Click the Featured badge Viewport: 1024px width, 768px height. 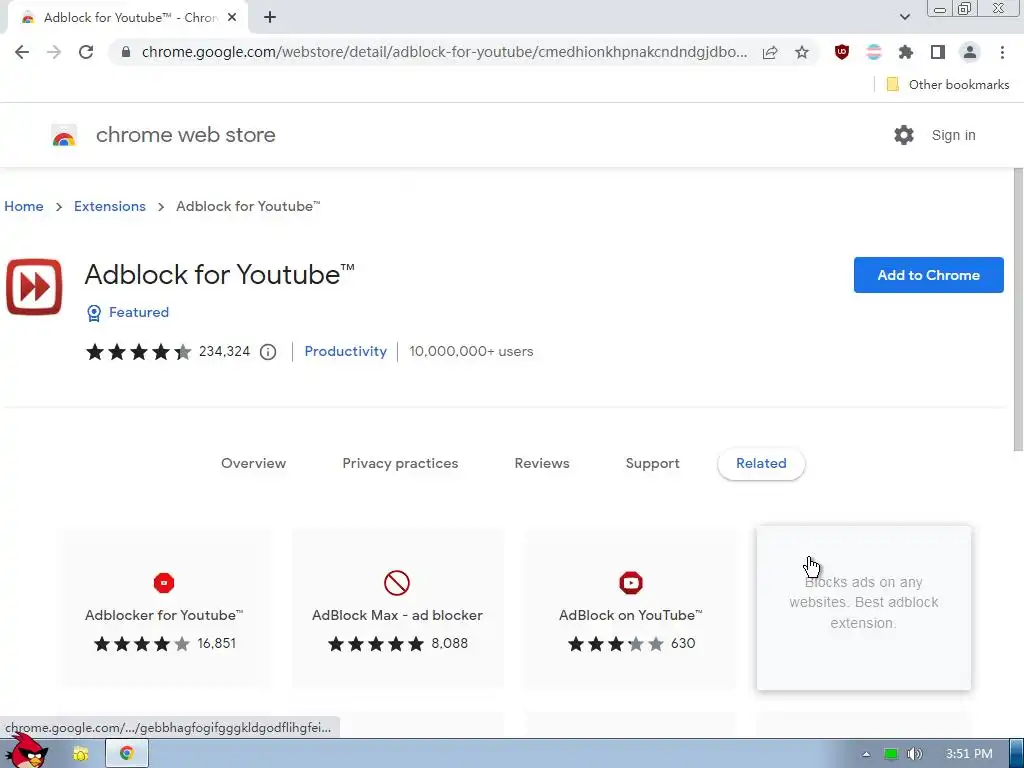click(x=128, y=313)
